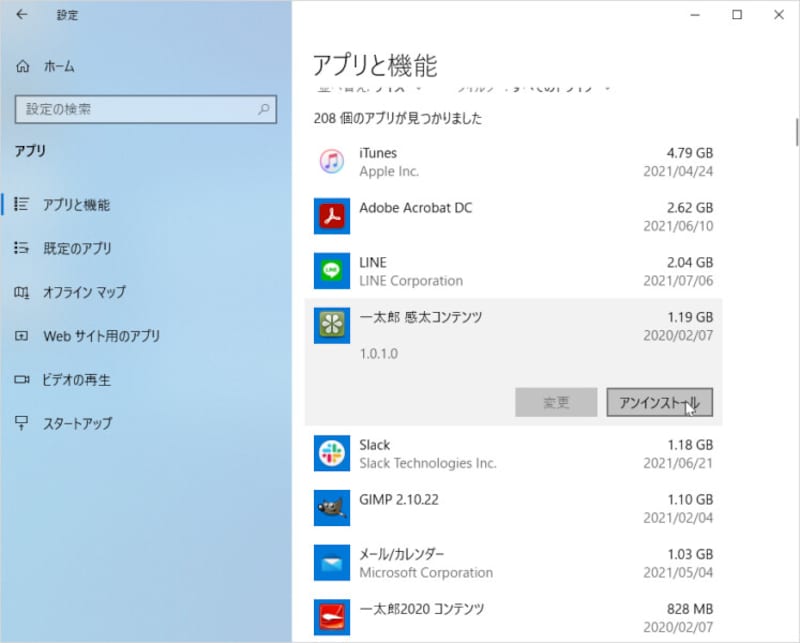Screen dimensions: 800x643
Task: Click the Slack app icon
Action: [331, 453]
